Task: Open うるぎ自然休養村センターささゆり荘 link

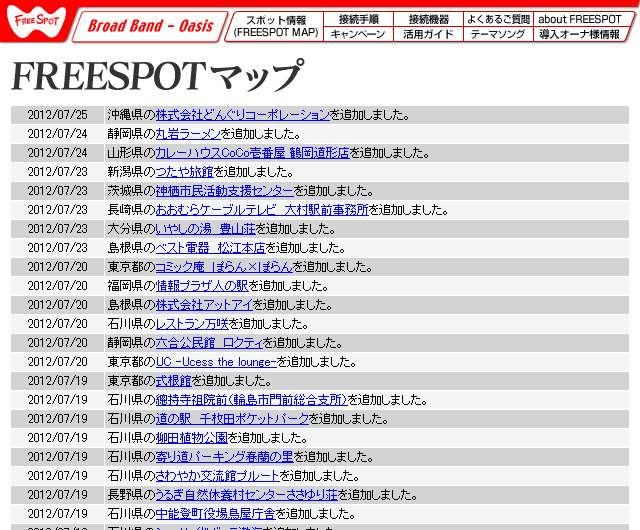Action: [247, 494]
